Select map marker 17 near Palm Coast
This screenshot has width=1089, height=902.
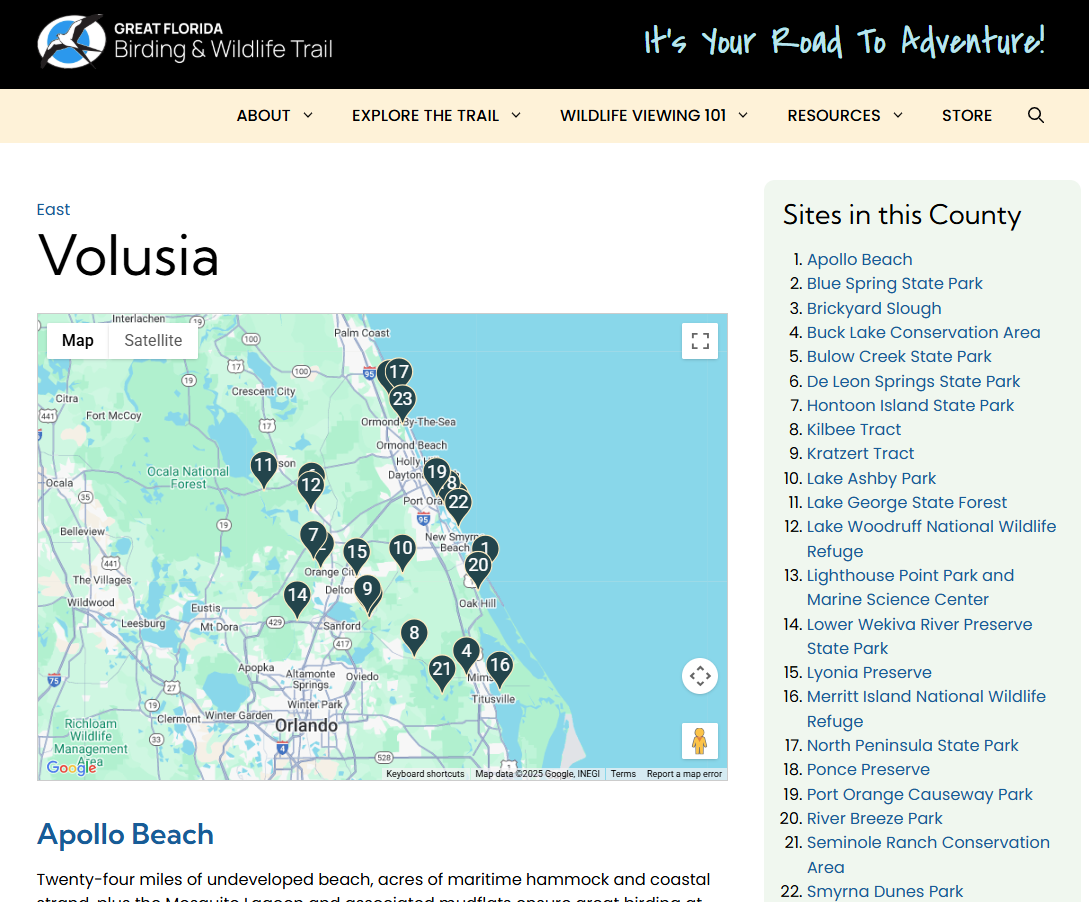400,372
